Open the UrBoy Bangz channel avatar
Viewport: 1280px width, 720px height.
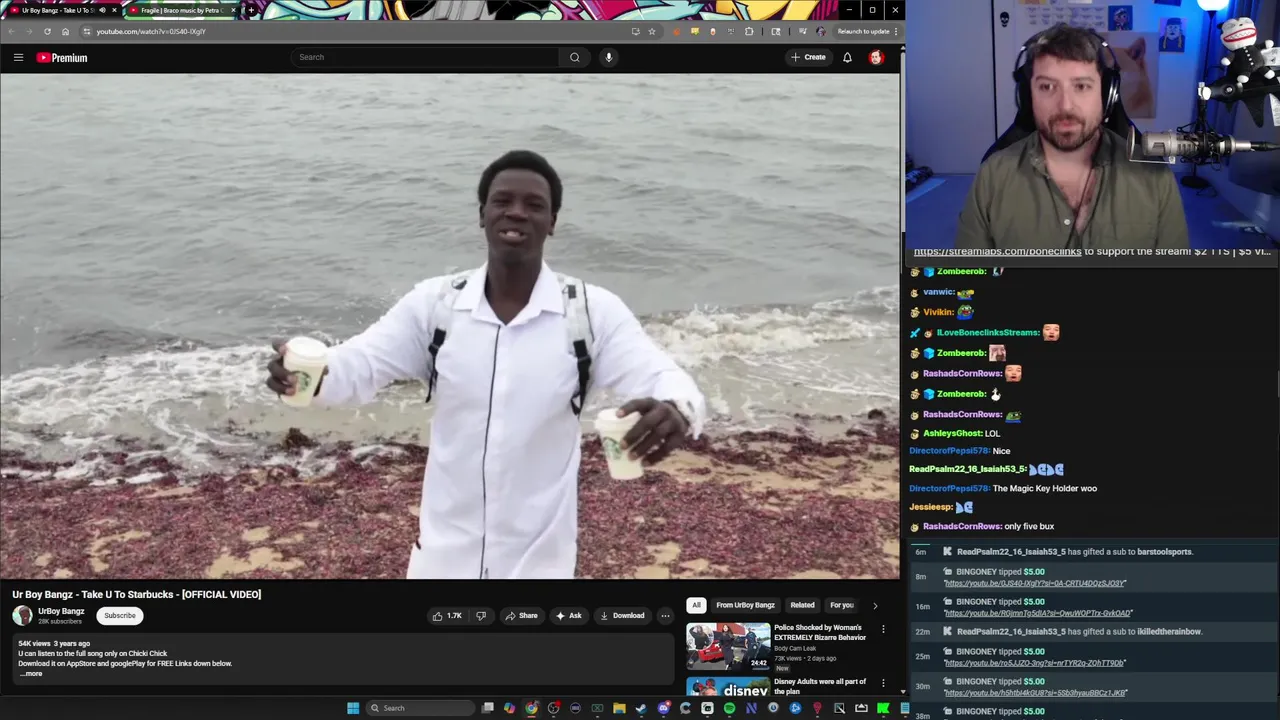[22, 616]
